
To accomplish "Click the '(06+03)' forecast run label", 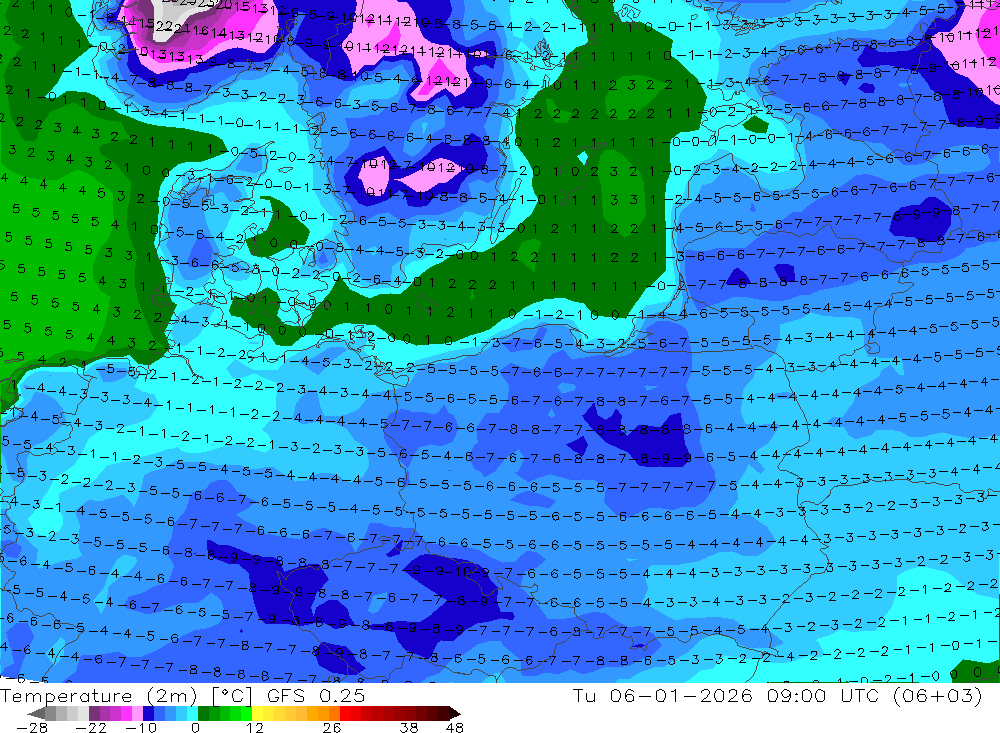I will pos(938,695).
